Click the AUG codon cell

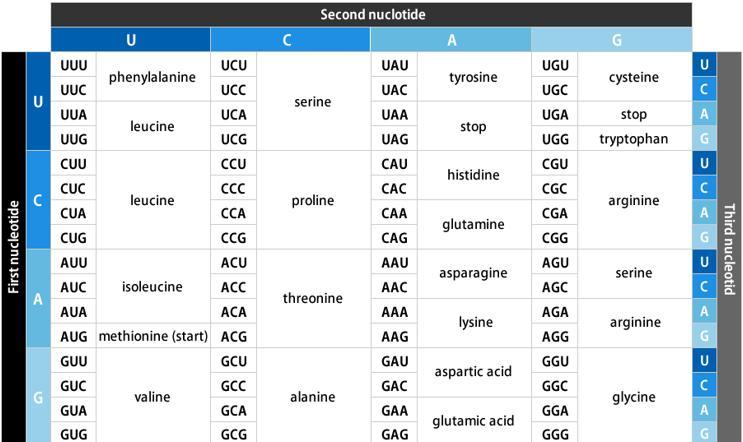[x=73, y=336]
